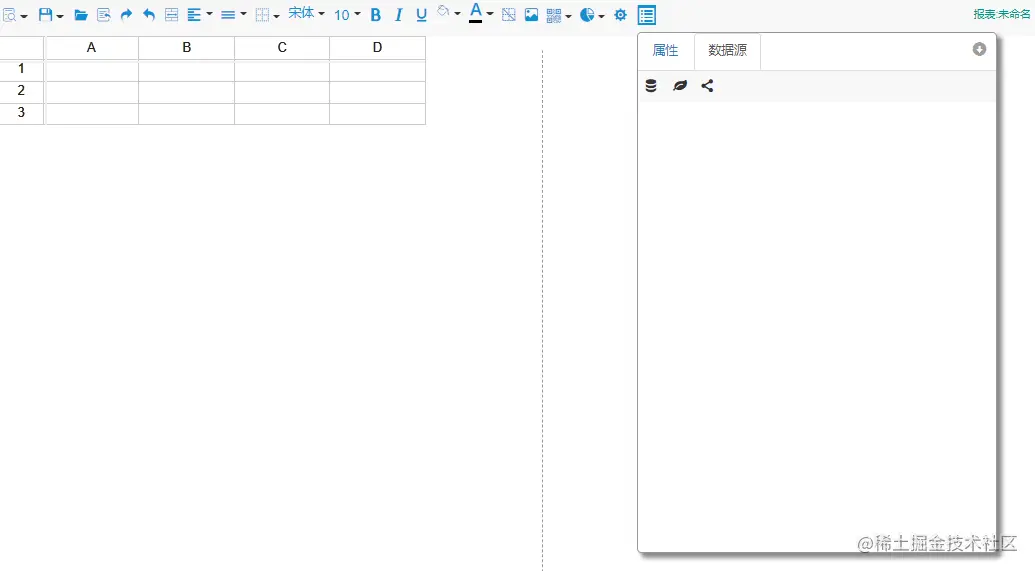Switch to the 数据源 tab
The height and width of the screenshot is (571, 1035).
[x=727, y=50]
